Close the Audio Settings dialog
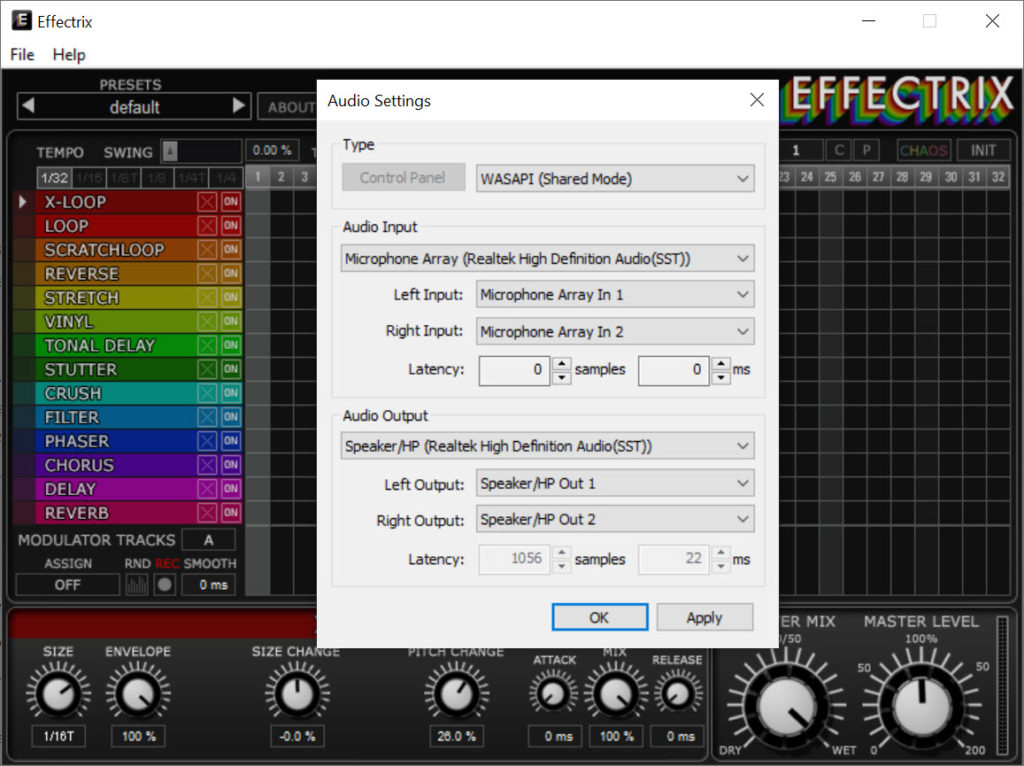The image size is (1024, 766). [x=757, y=100]
